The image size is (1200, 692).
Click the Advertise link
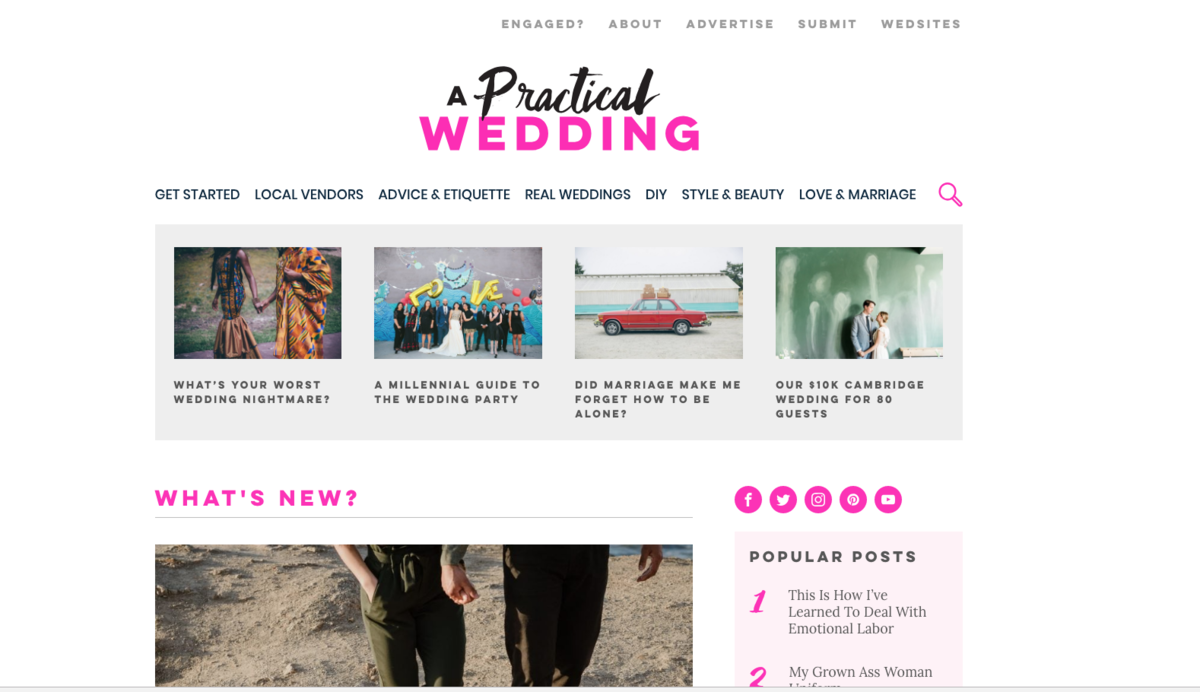click(730, 24)
